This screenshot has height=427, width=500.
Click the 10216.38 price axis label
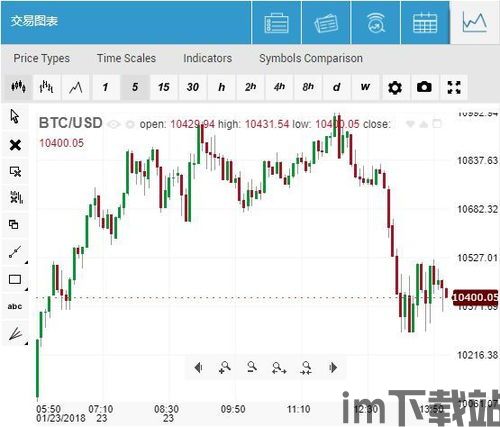click(477, 355)
